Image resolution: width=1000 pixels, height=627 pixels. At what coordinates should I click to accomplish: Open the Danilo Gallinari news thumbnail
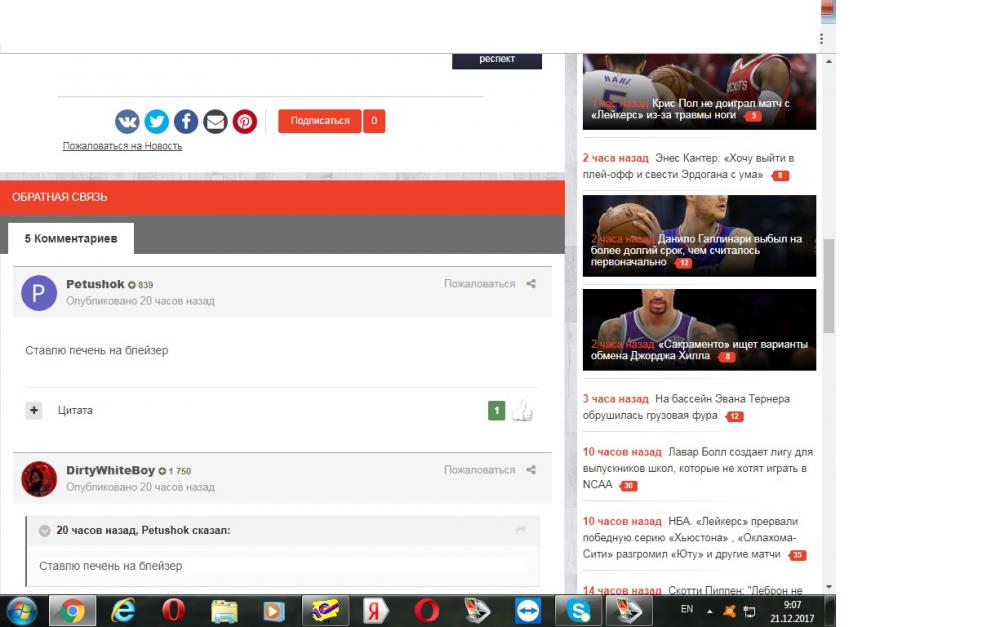pyautogui.click(x=699, y=235)
